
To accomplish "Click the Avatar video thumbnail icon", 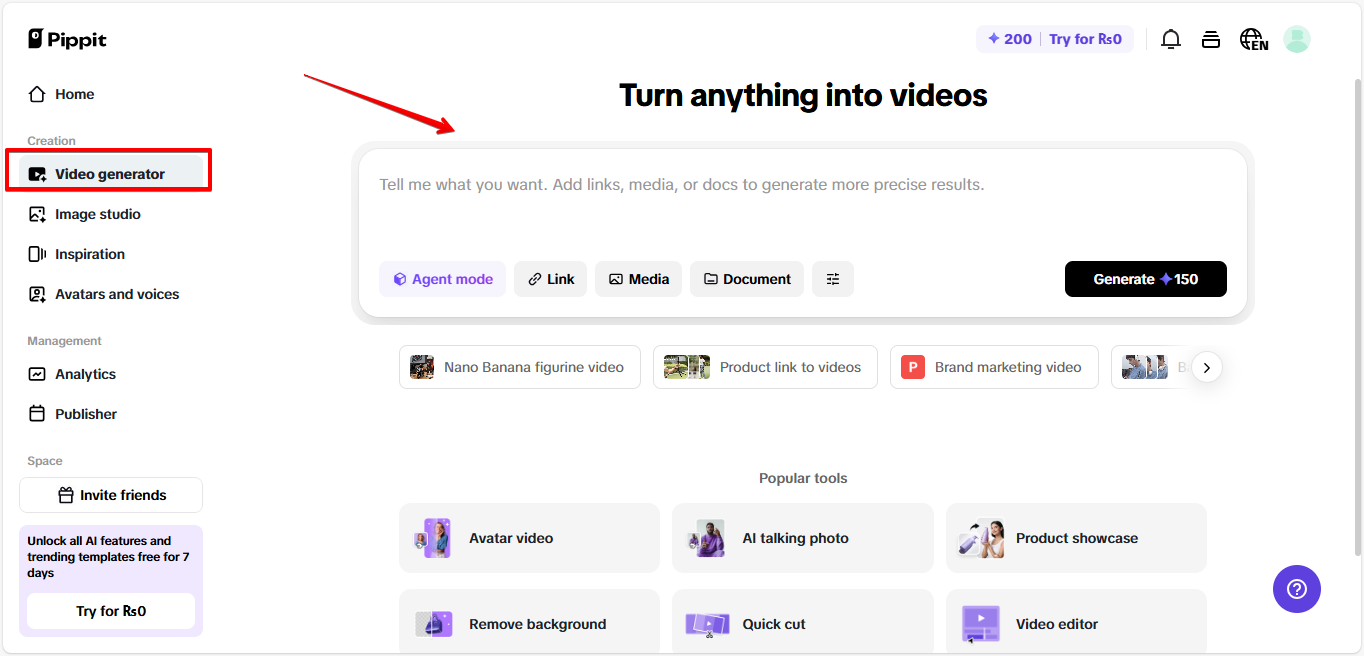I will click(x=434, y=538).
